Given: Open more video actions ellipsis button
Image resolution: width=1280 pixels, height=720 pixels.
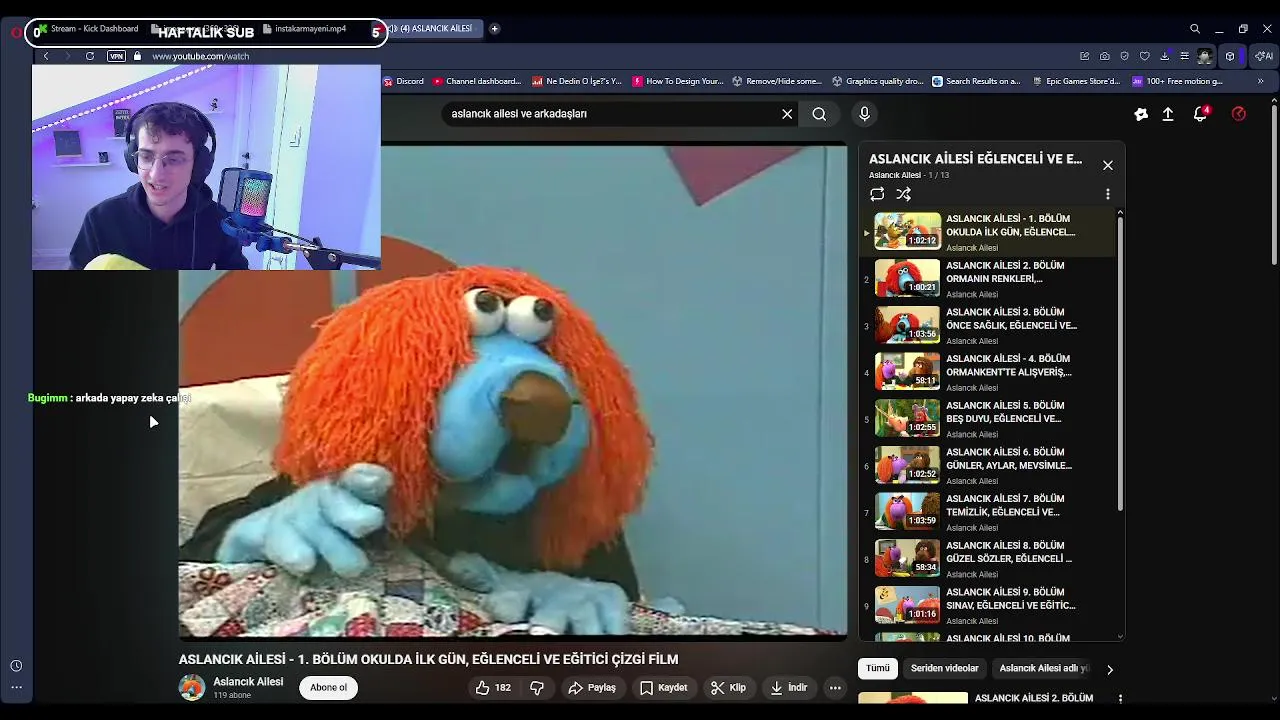Looking at the screenshot, I should [x=835, y=688].
